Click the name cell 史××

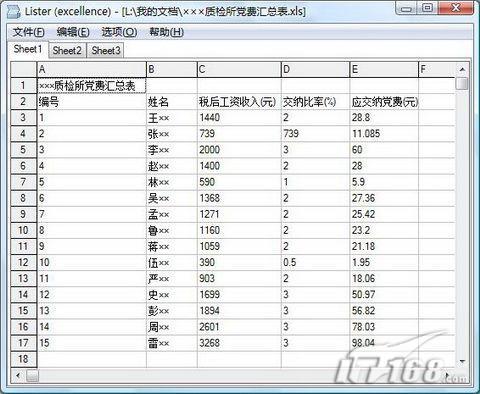[172, 295]
